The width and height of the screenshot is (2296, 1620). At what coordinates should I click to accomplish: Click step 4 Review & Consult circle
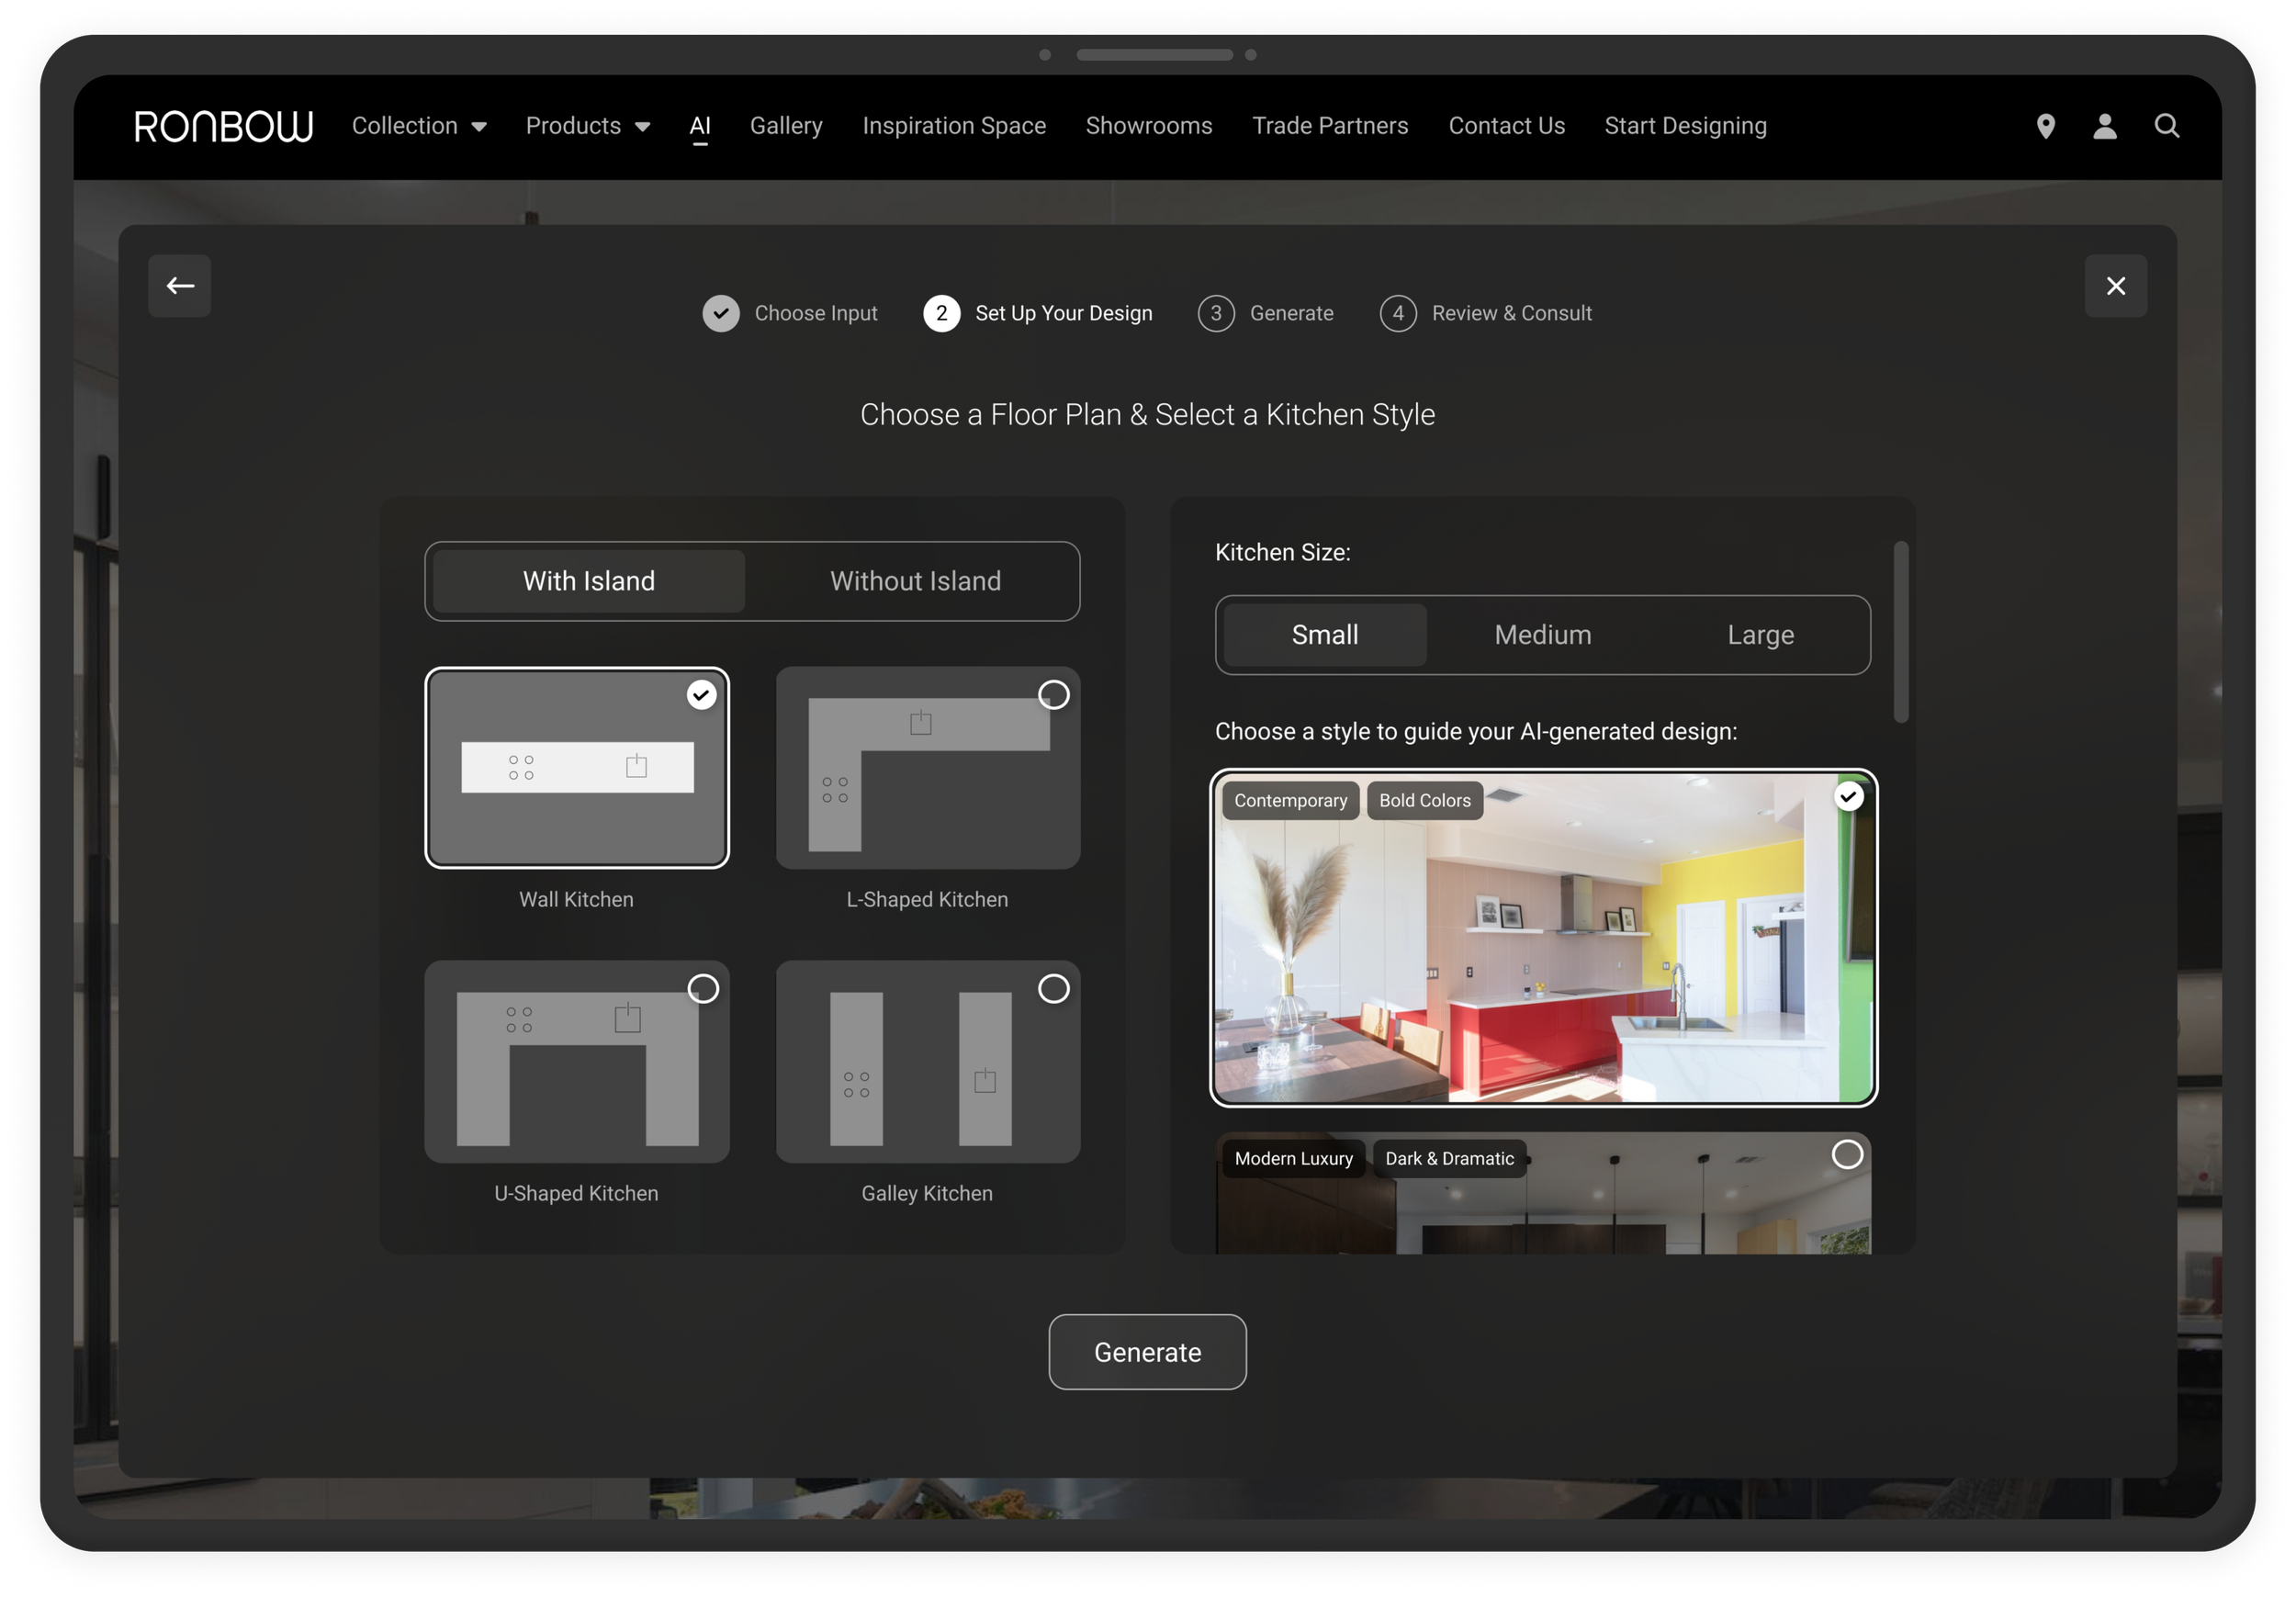1397,313
